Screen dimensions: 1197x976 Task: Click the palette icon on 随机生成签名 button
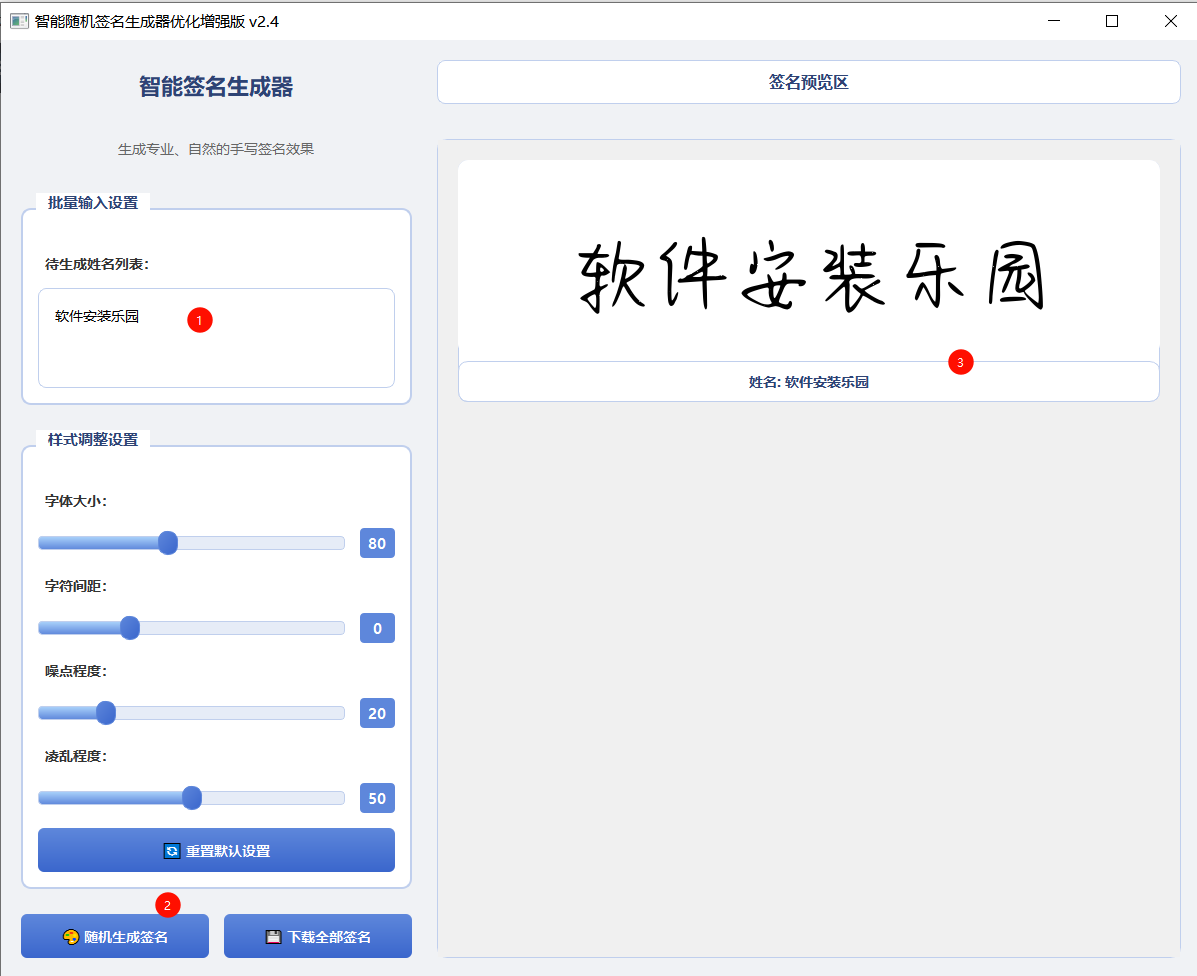71,937
